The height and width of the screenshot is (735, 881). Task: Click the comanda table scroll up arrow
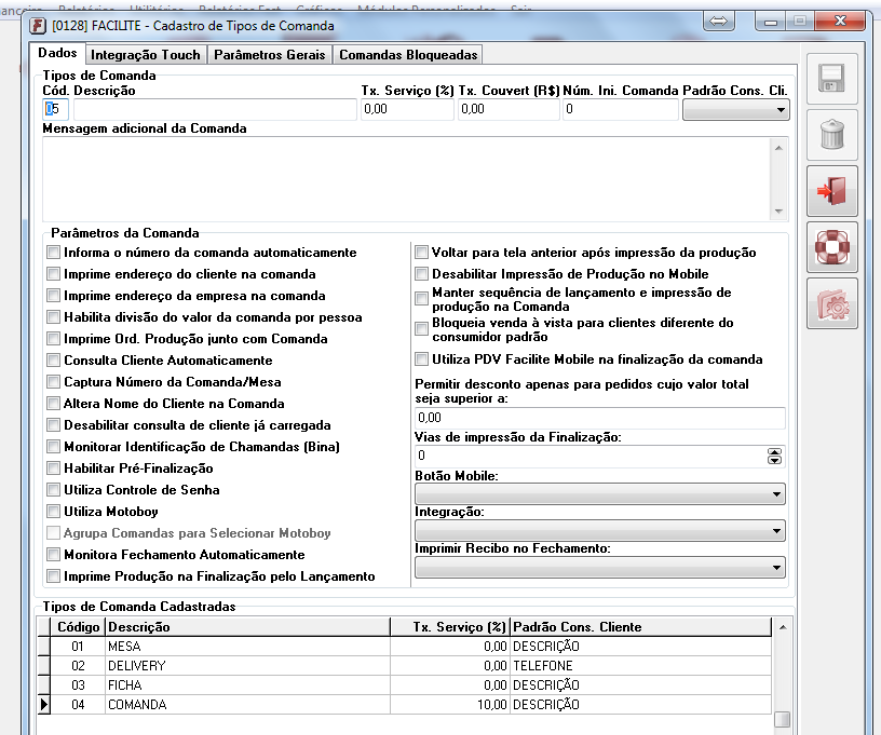pyautogui.click(x=782, y=627)
